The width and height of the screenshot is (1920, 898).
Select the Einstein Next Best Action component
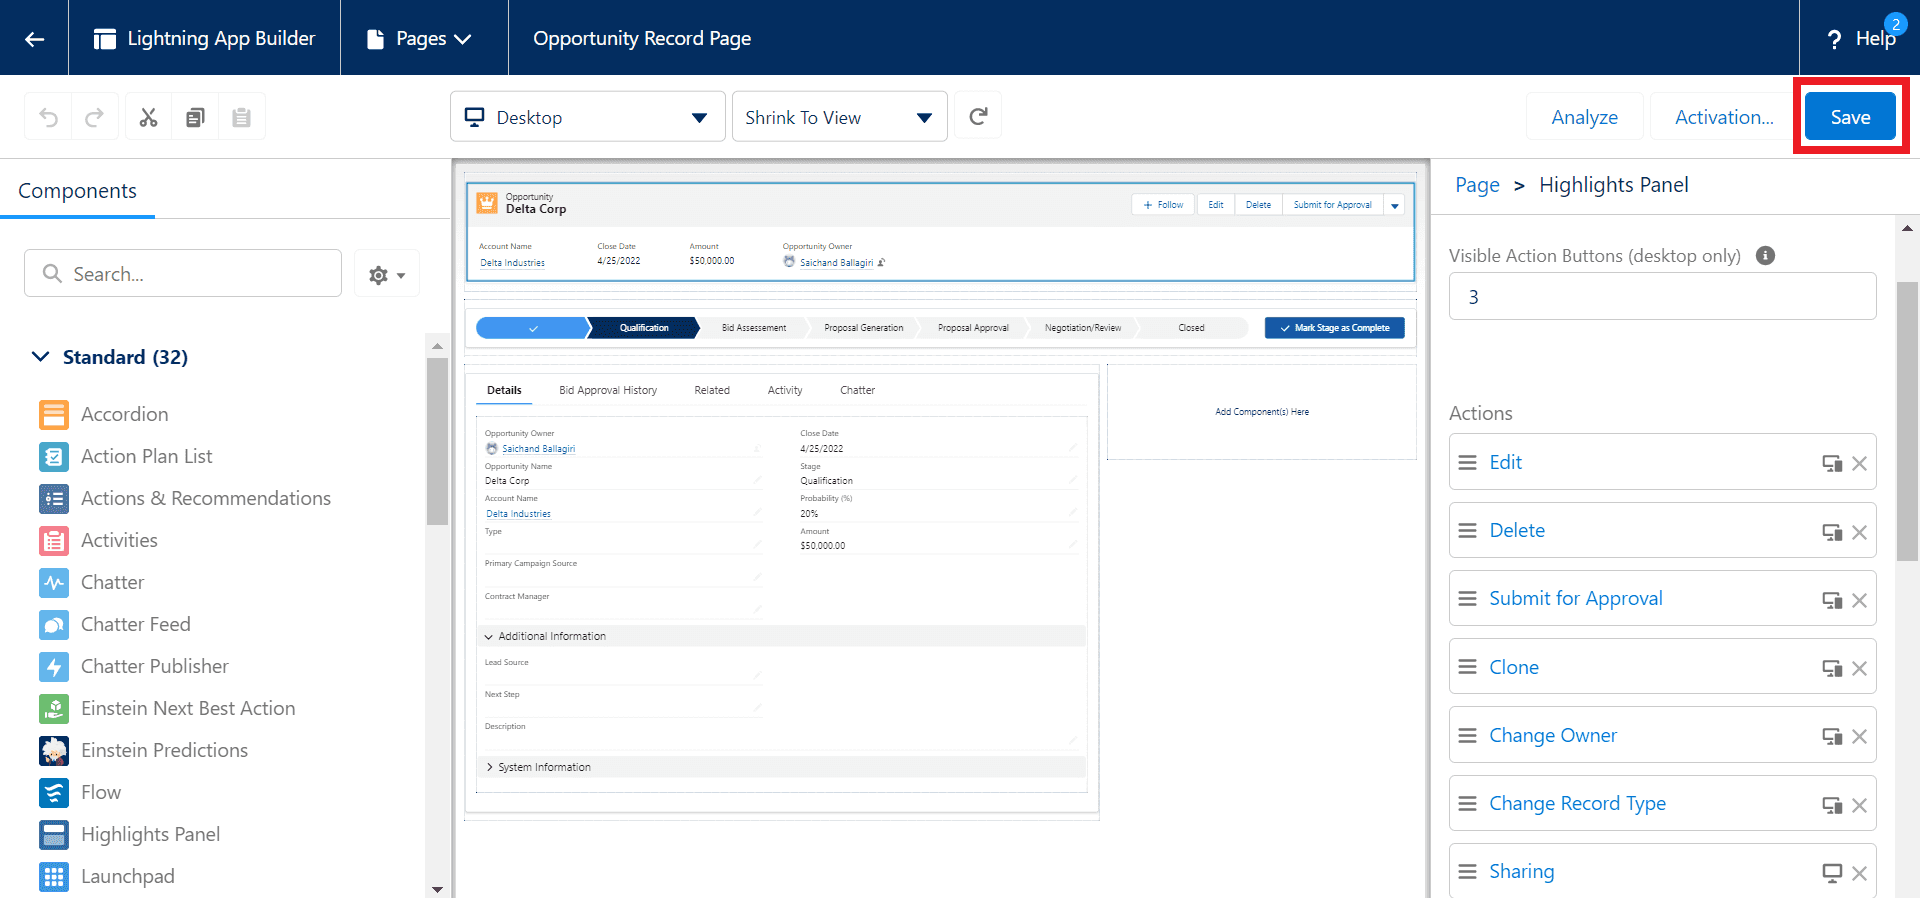point(167,708)
